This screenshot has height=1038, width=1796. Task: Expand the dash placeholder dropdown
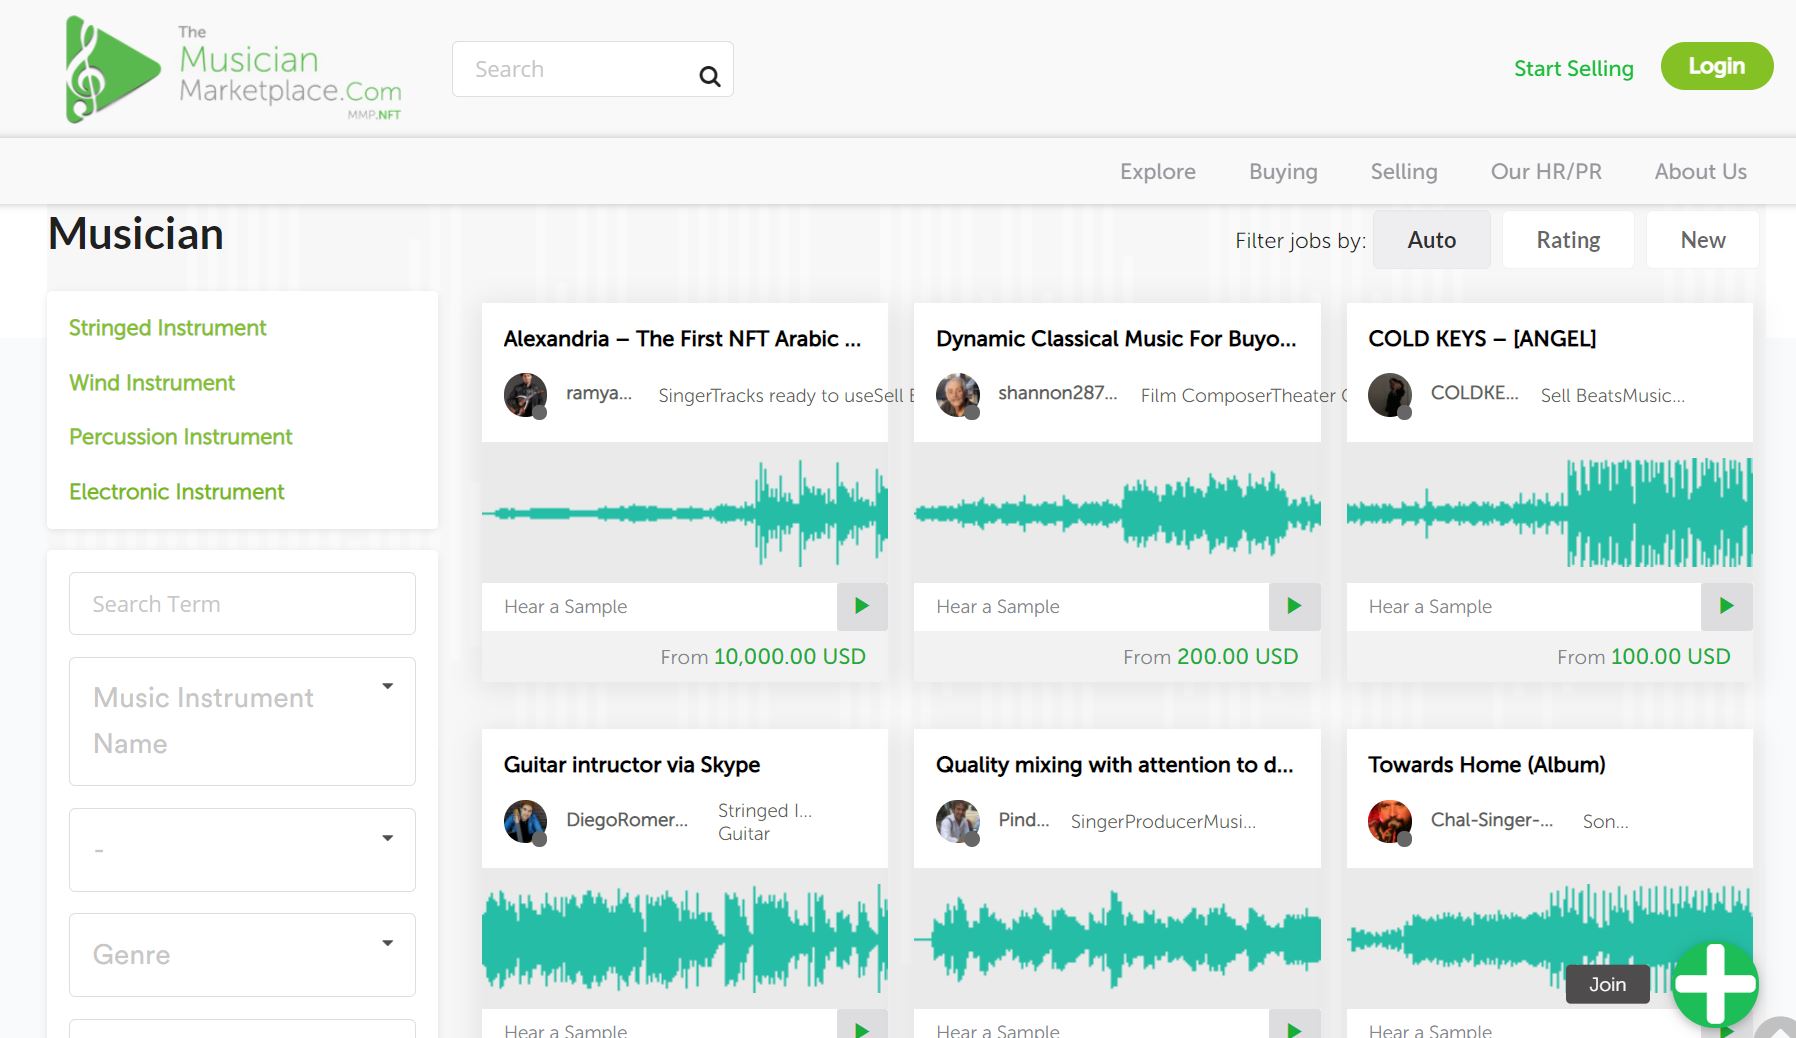coord(242,850)
